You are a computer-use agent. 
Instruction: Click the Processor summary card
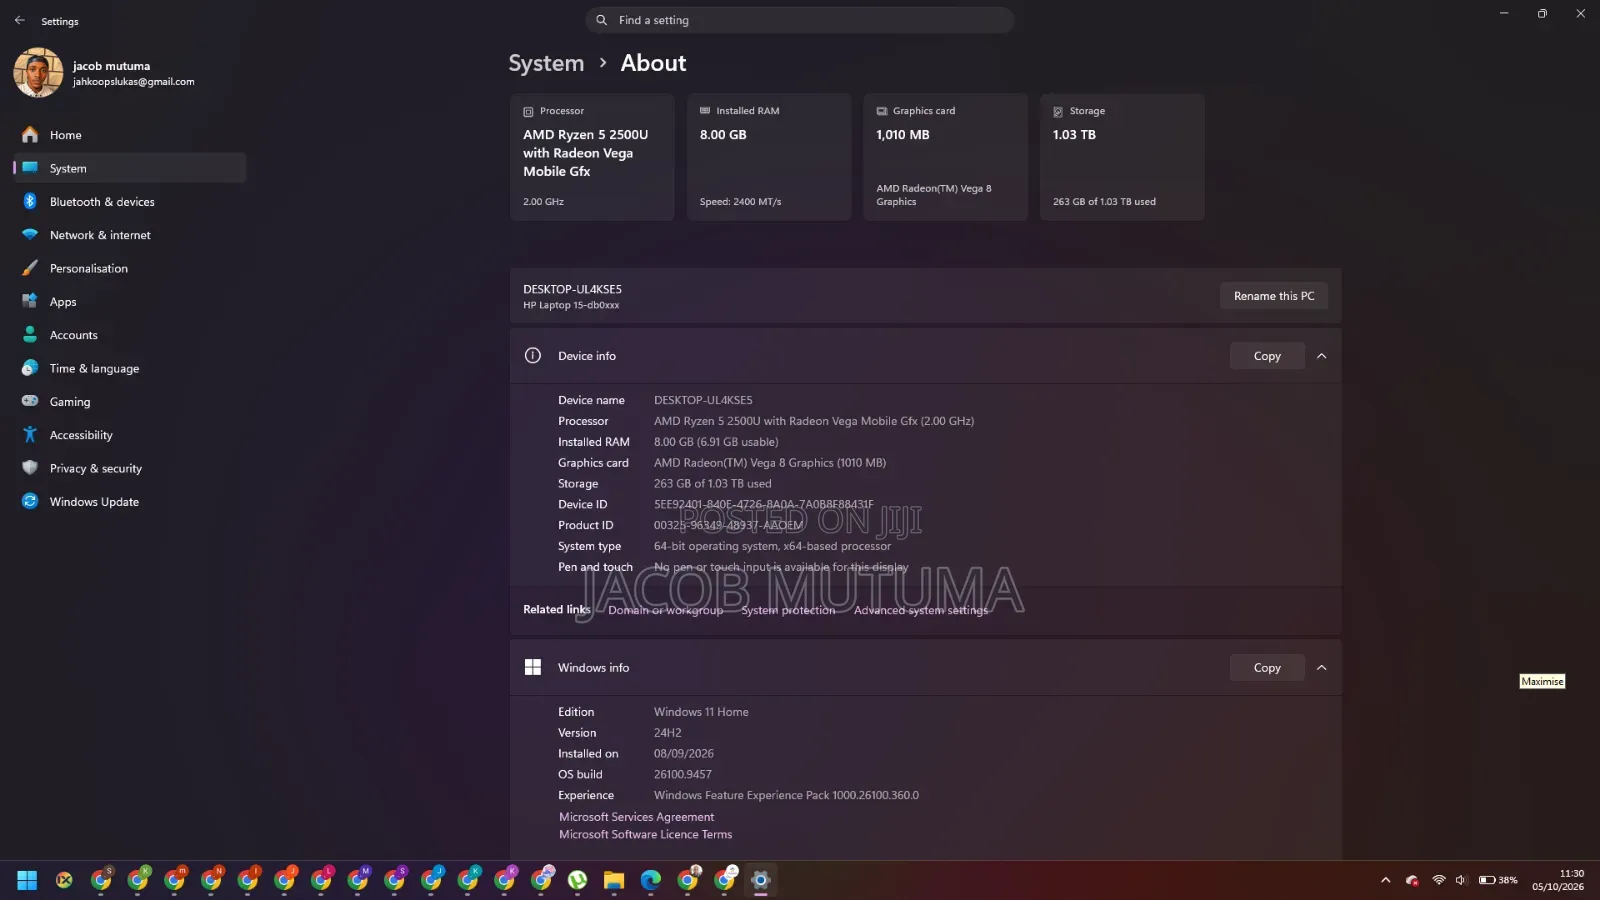pos(592,157)
